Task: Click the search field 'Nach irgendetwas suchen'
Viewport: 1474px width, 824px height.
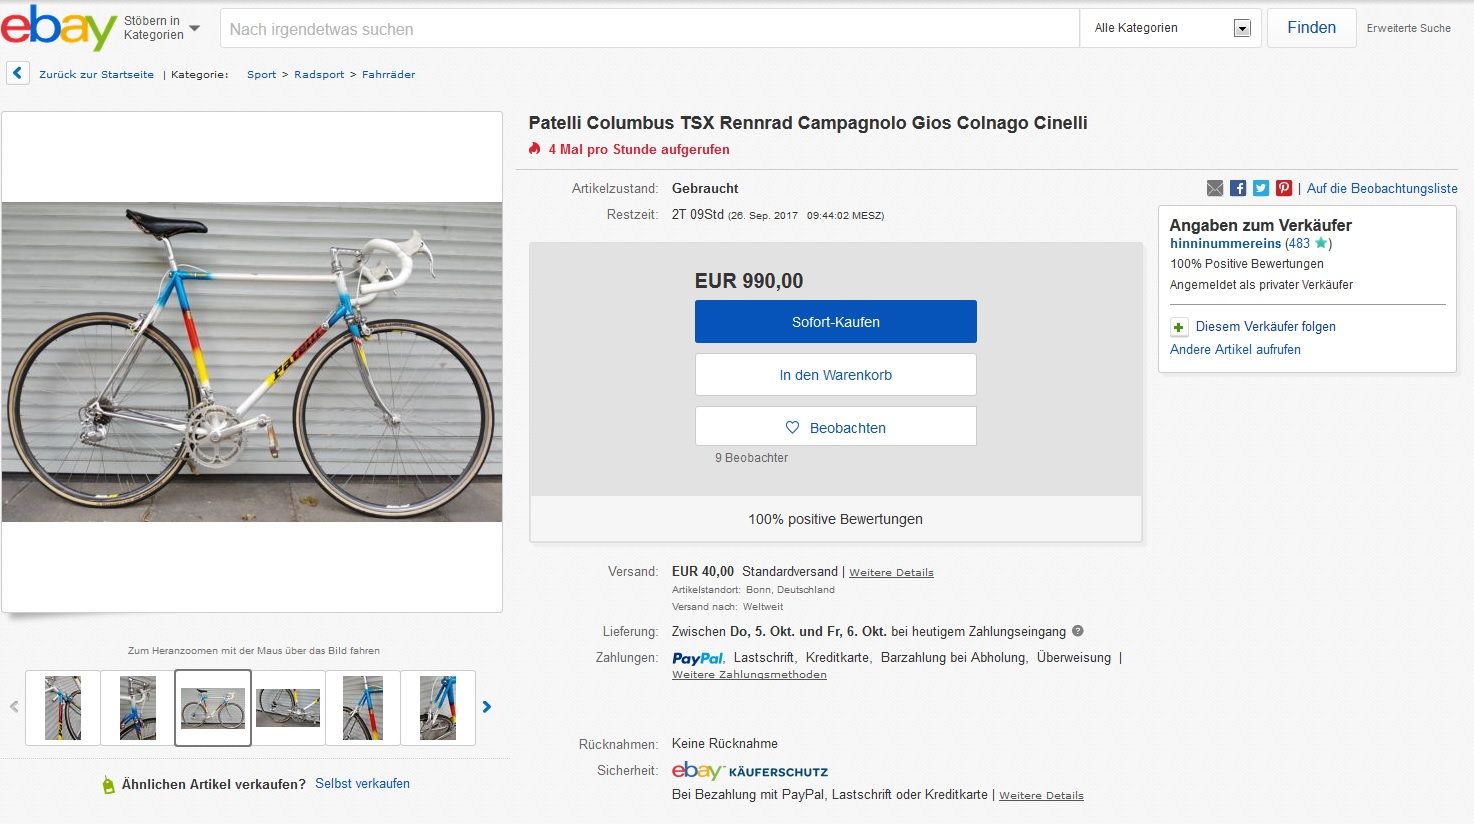Action: pyautogui.click(x=650, y=29)
